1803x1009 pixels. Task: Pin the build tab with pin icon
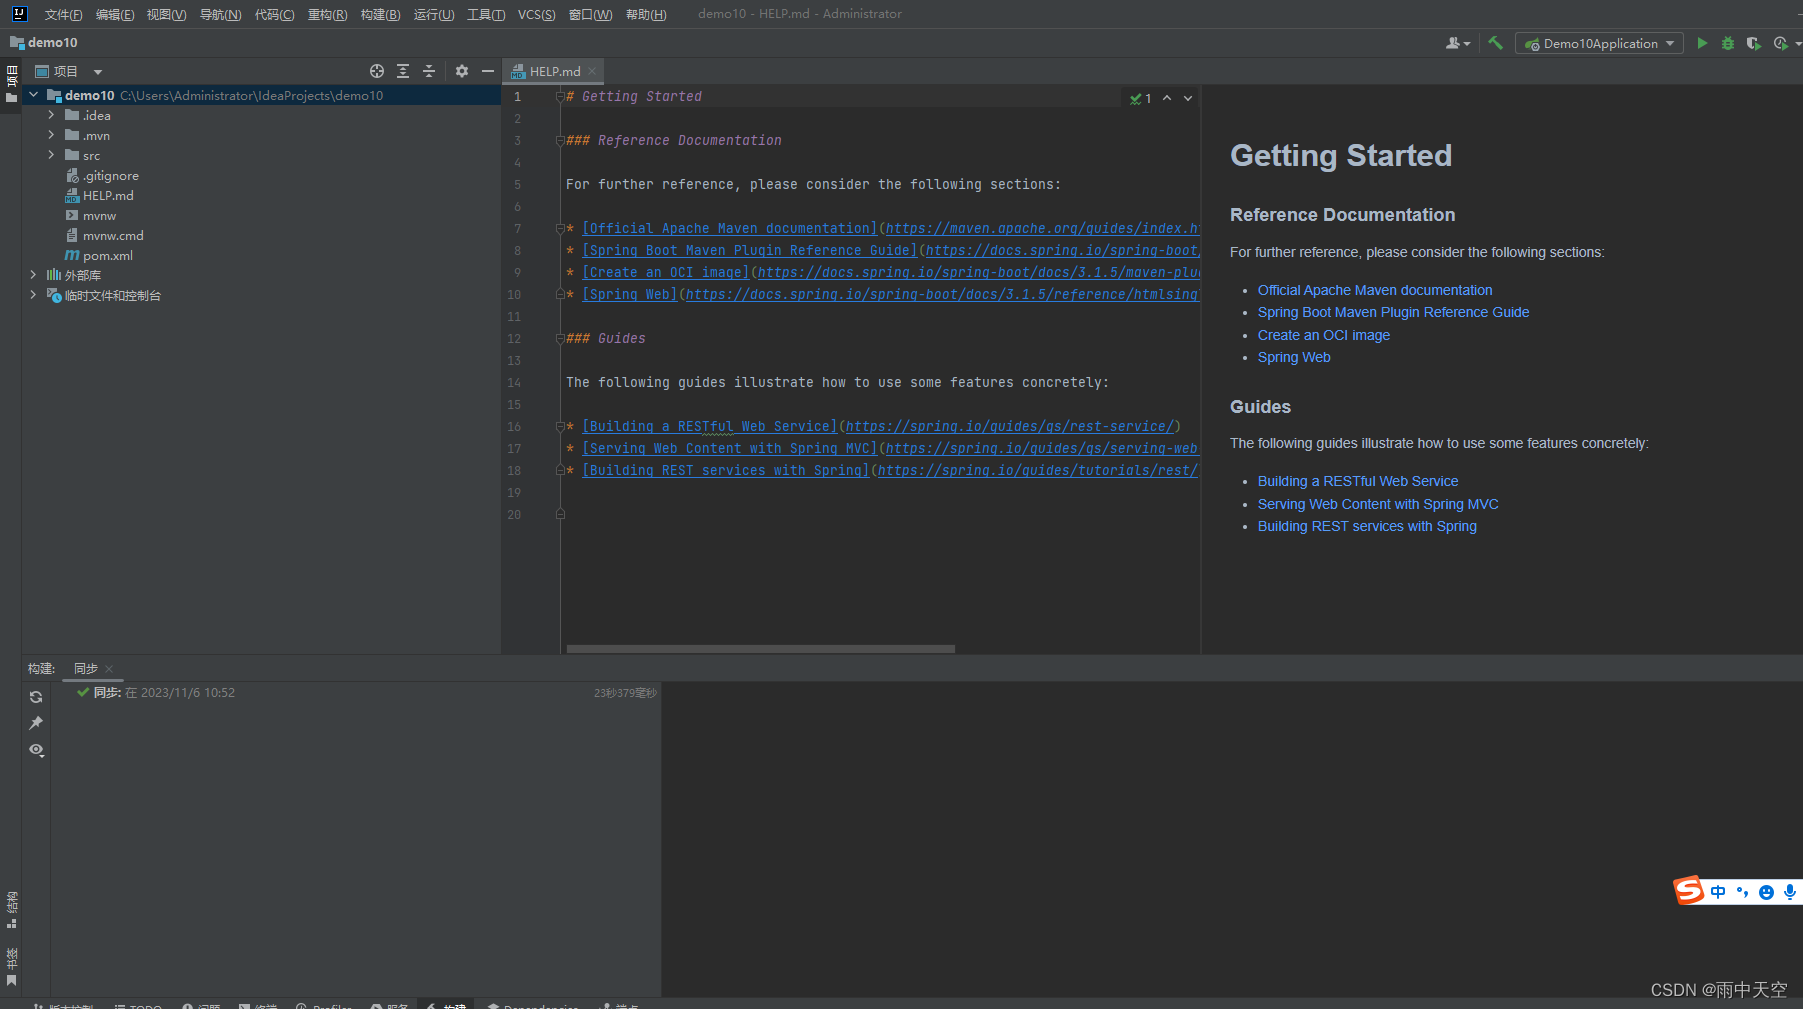36,723
